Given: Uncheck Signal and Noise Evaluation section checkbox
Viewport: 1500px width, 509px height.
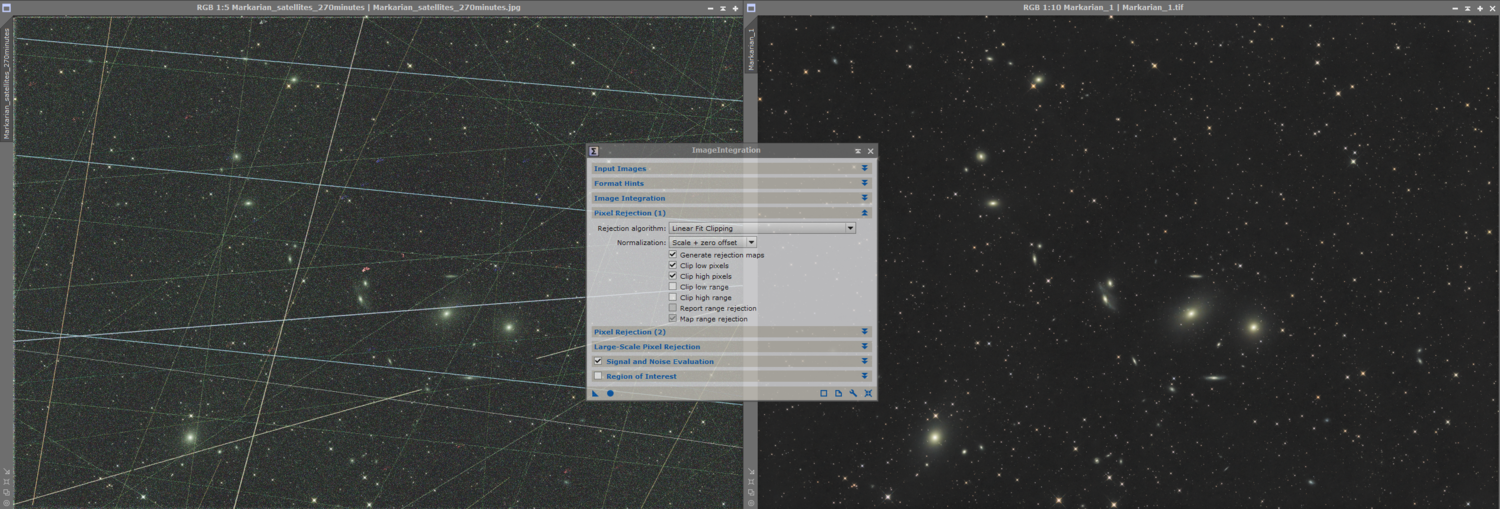Looking at the screenshot, I should pos(598,361).
